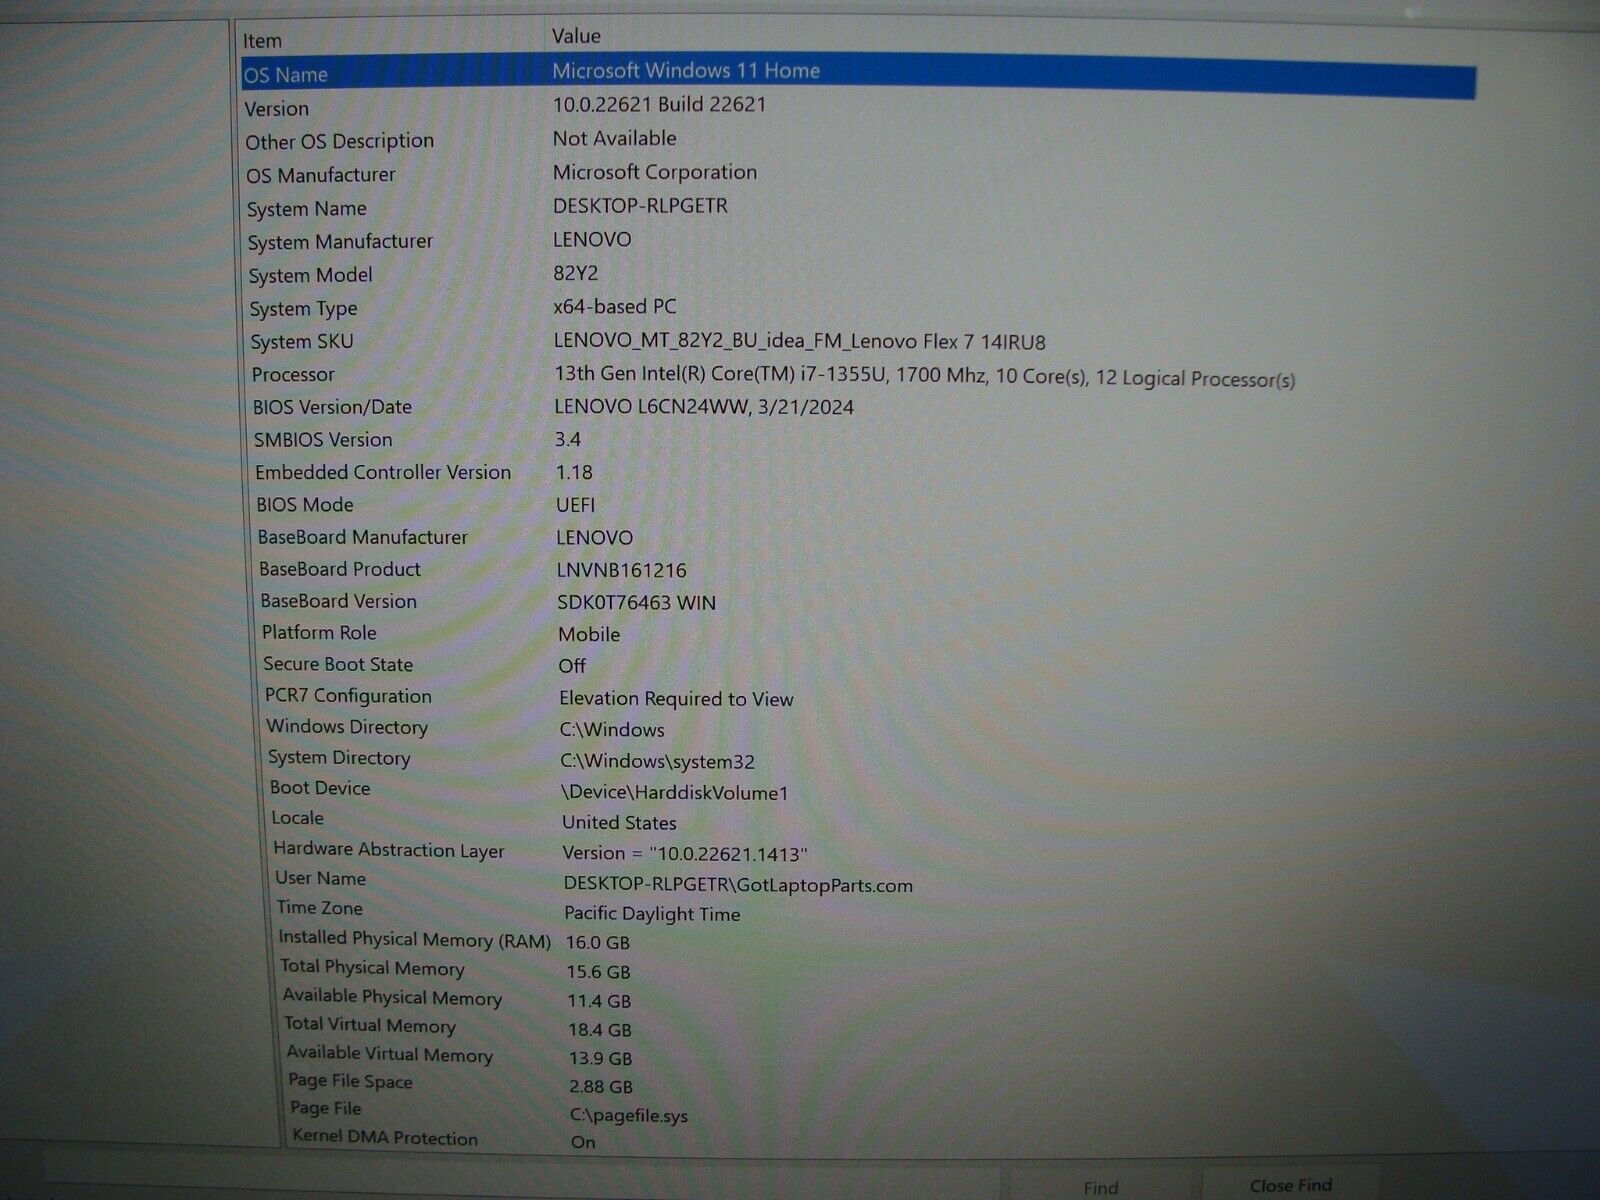Screen dimensions: 1600x1200
Task: Click the 'United States' value
Action: point(619,823)
